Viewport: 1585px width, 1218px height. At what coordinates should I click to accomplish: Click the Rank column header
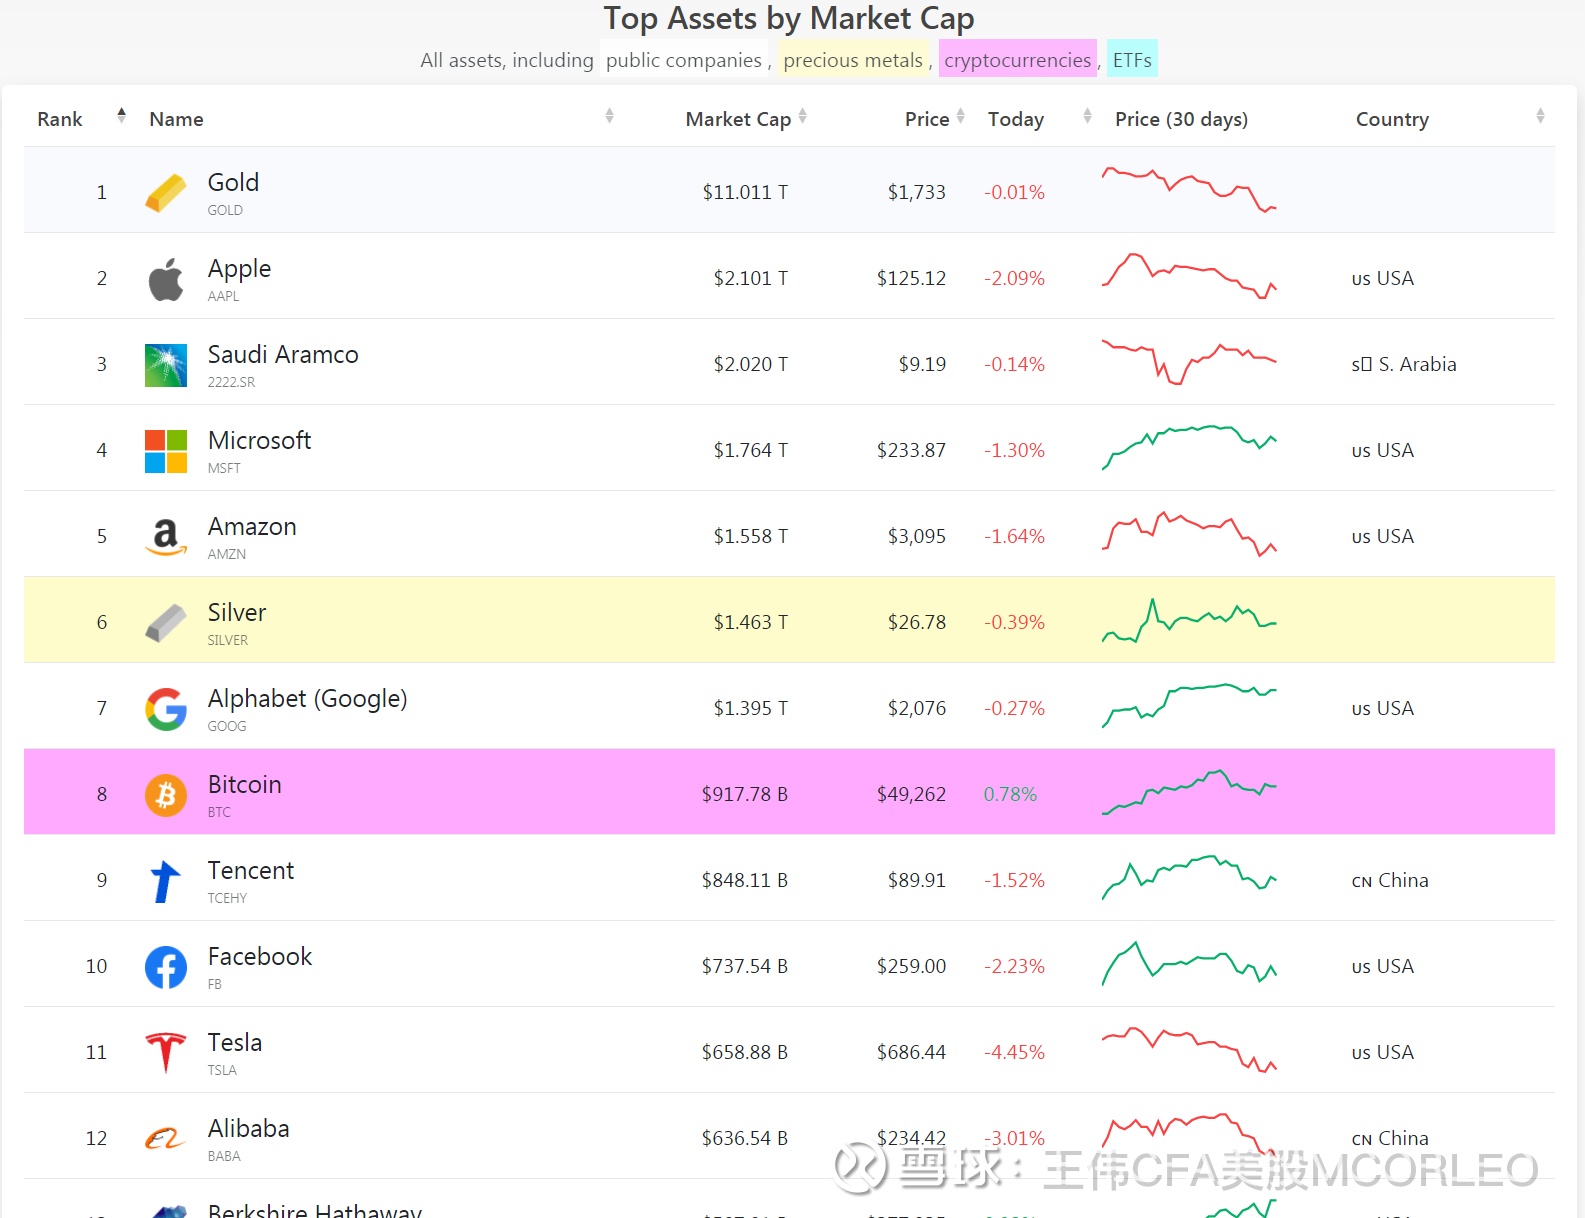click(x=60, y=119)
